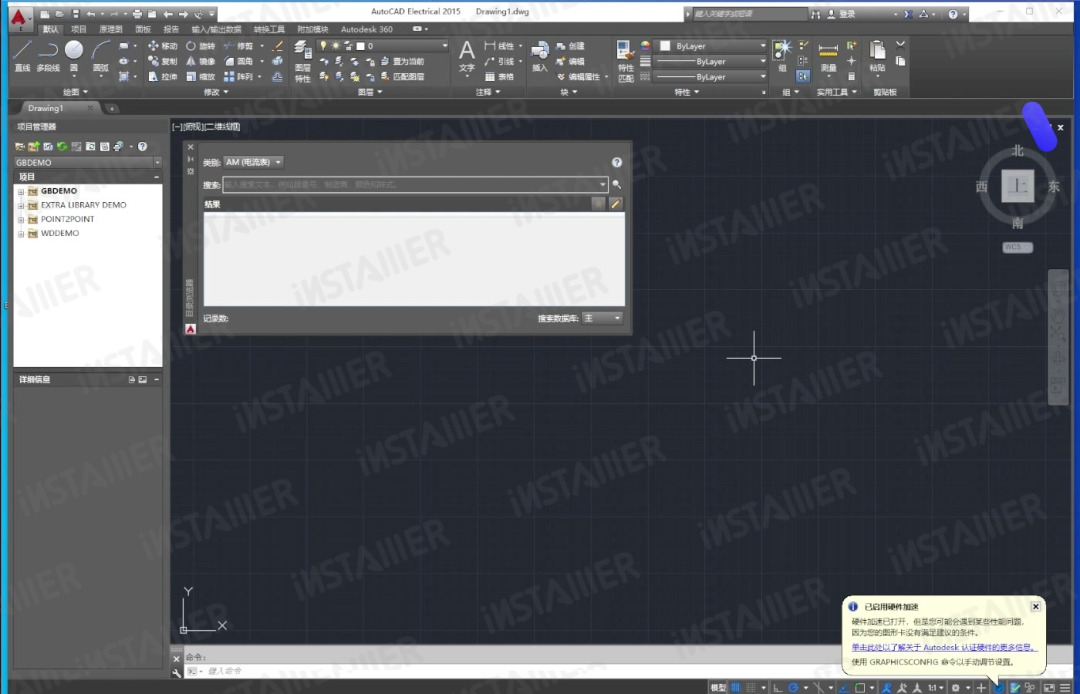
Task: Expand the GBDEMO project tree node
Action: [x=21, y=191]
